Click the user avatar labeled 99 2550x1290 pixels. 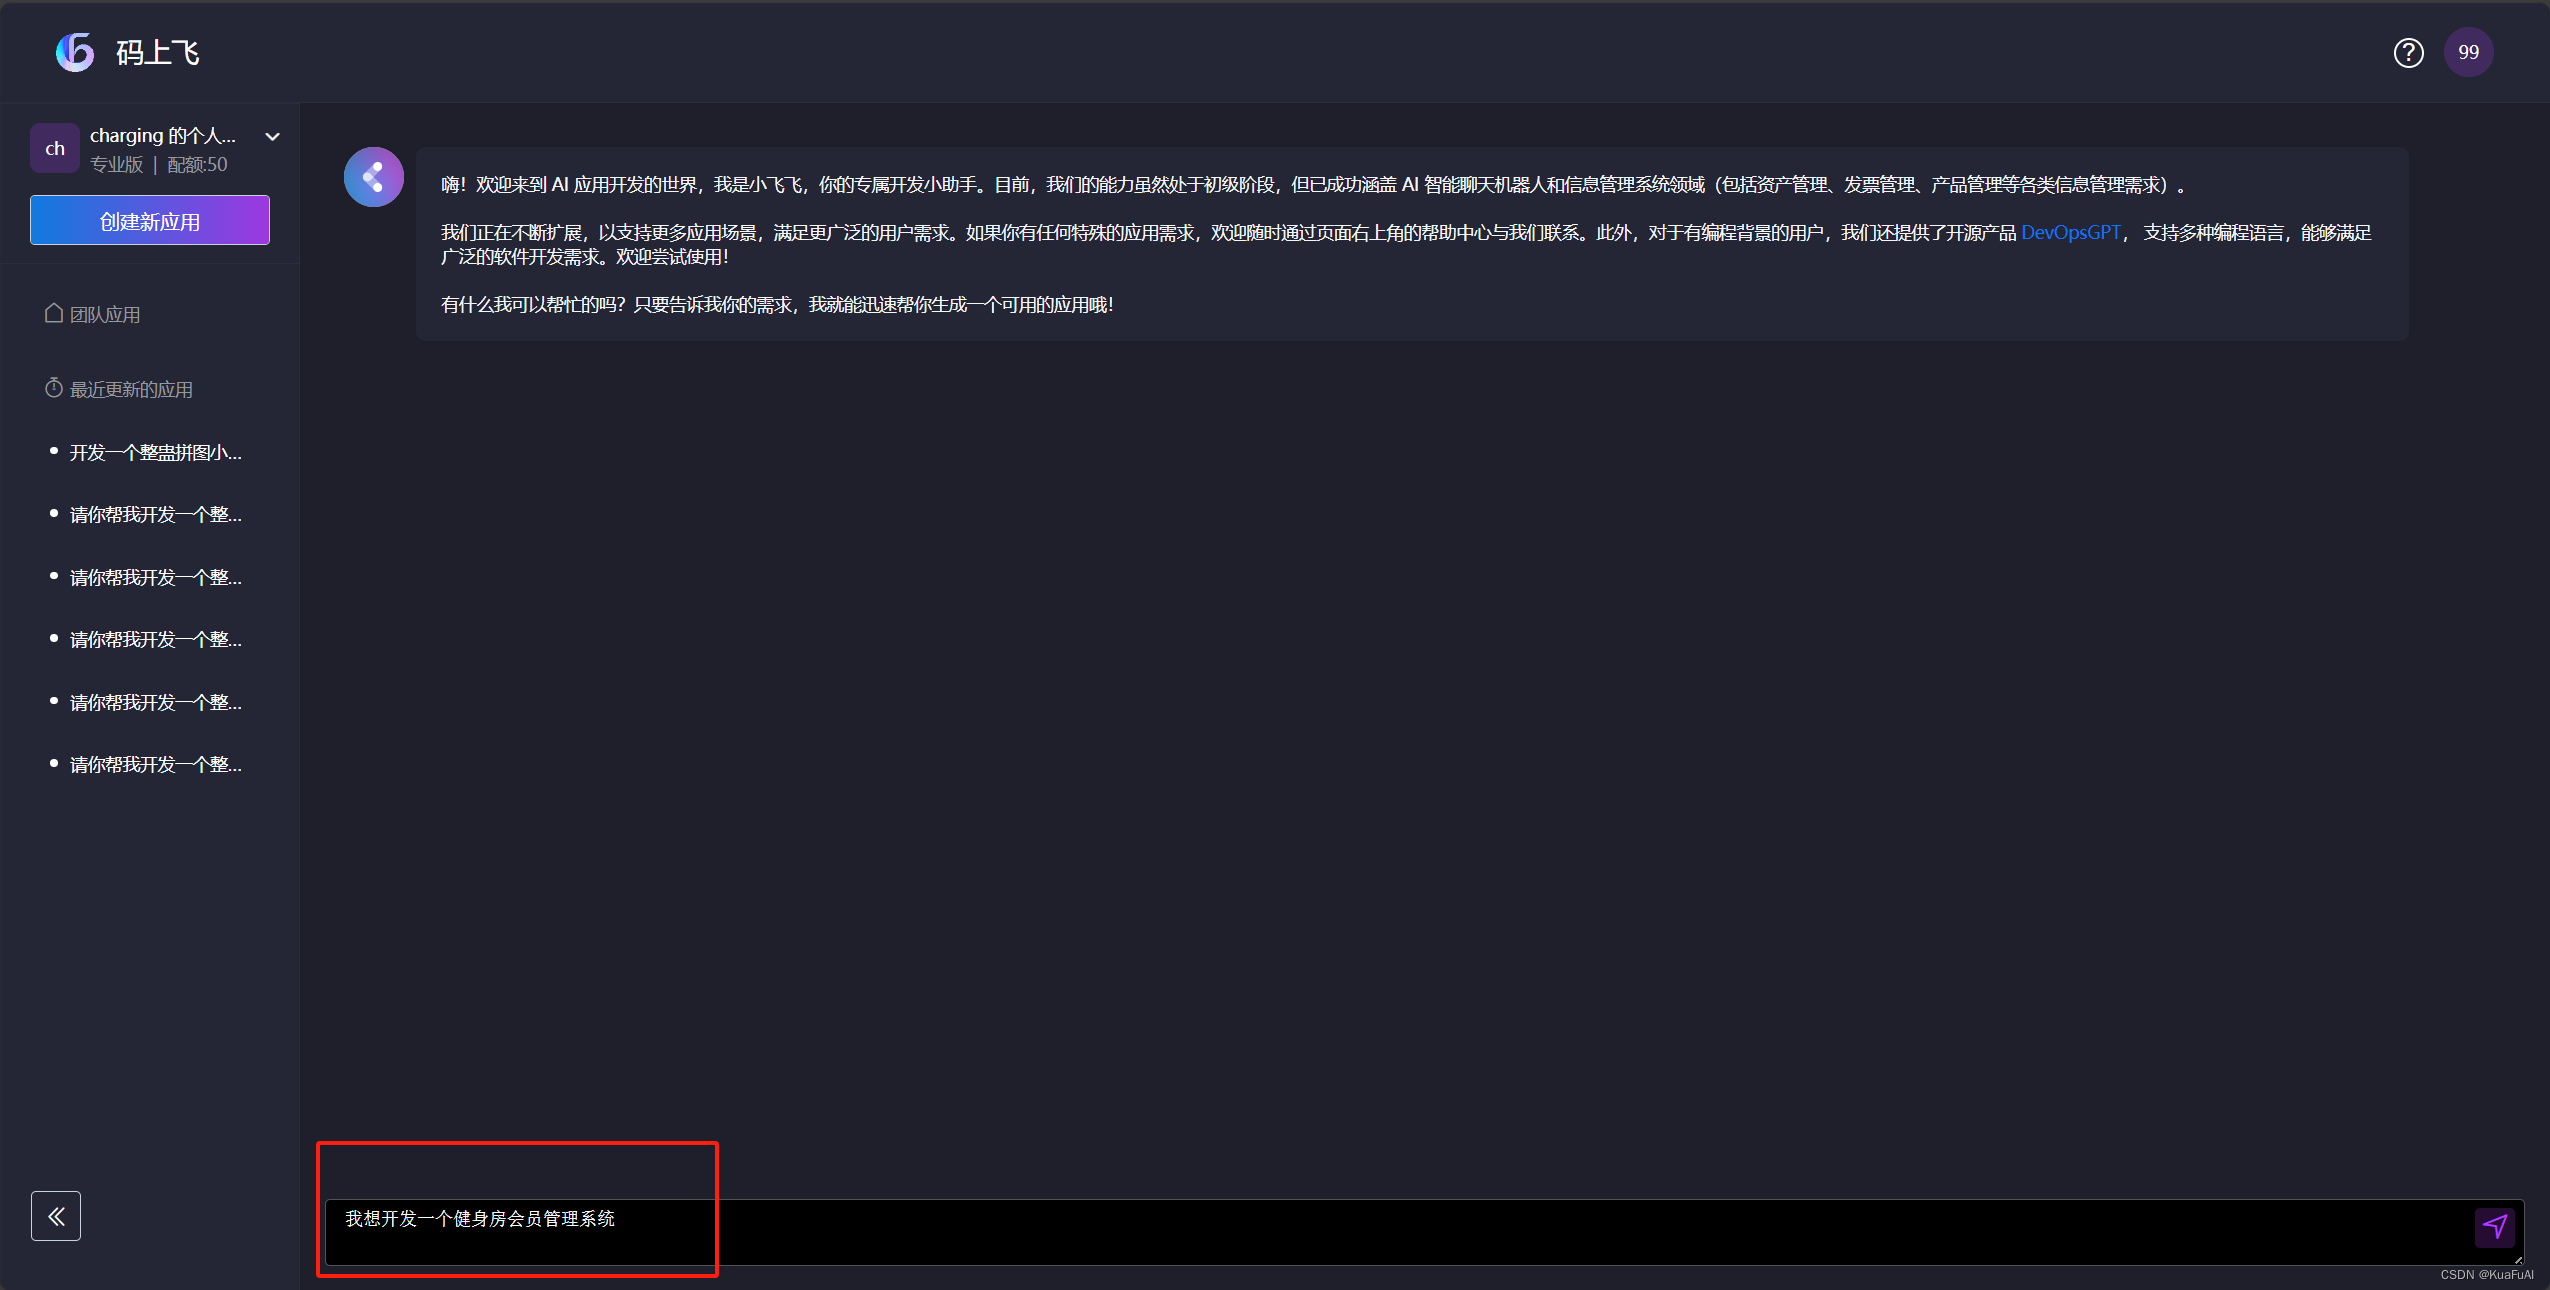click(2468, 52)
